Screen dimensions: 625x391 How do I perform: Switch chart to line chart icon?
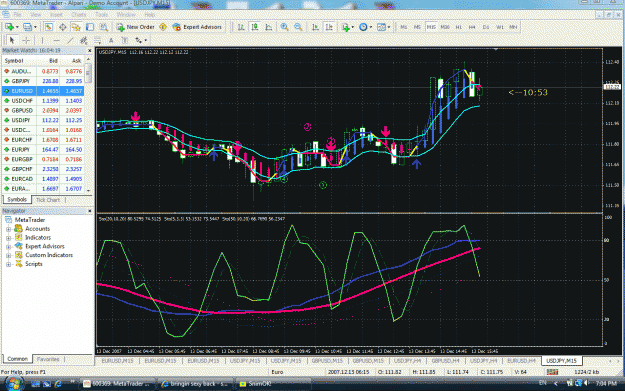pyautogui.click(x=269, y=27)
